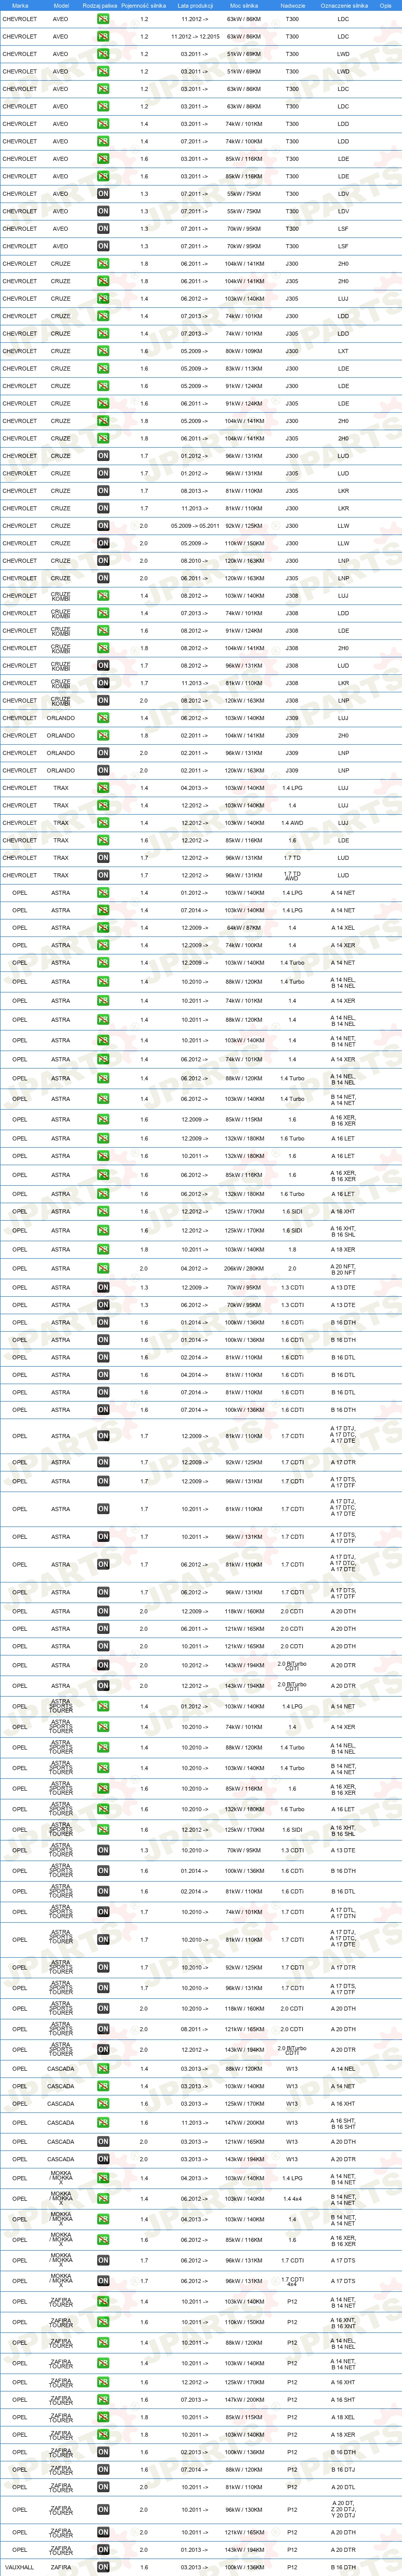Image resolution: width=402 pixels, height=2576 pixels.
Task: Click petrol icon in Cascada 88kW / 120KM row
Action: pos(103,2069)
